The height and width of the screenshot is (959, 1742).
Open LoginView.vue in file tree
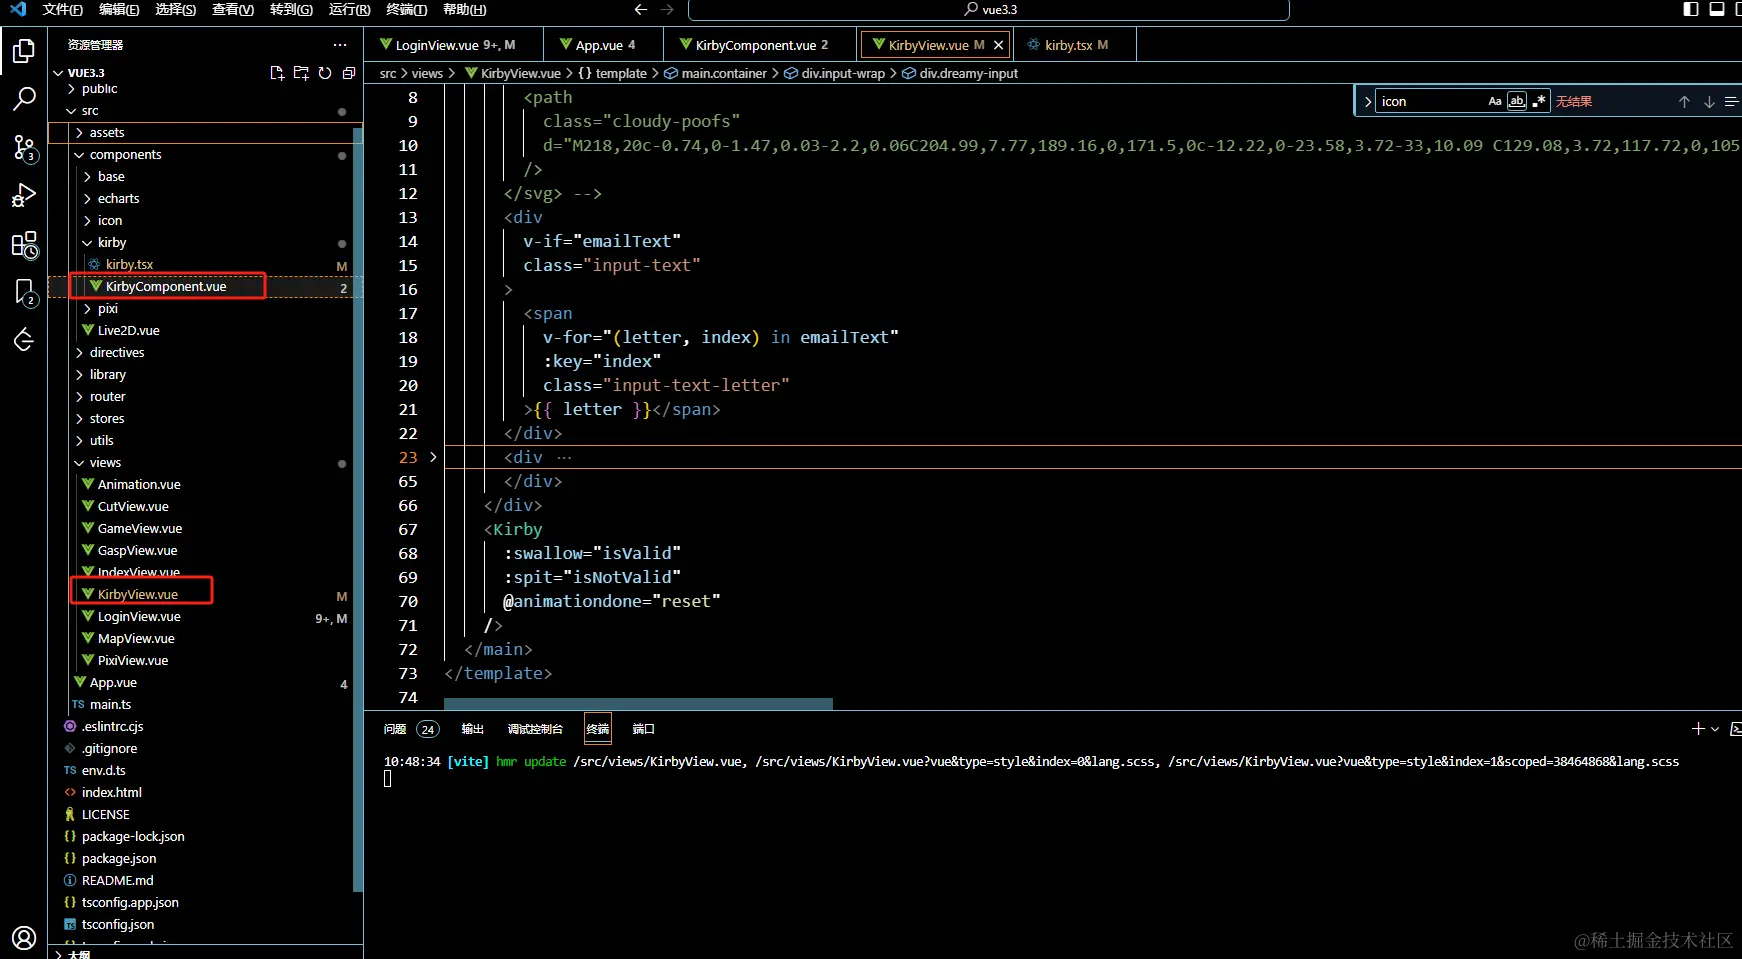point(139,617)
